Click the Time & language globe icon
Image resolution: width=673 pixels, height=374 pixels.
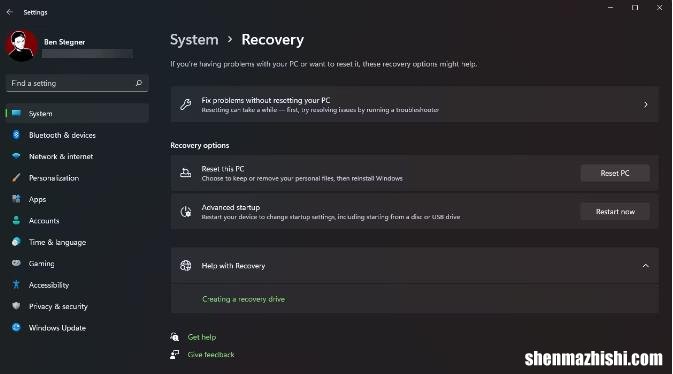tap(16, 242)
